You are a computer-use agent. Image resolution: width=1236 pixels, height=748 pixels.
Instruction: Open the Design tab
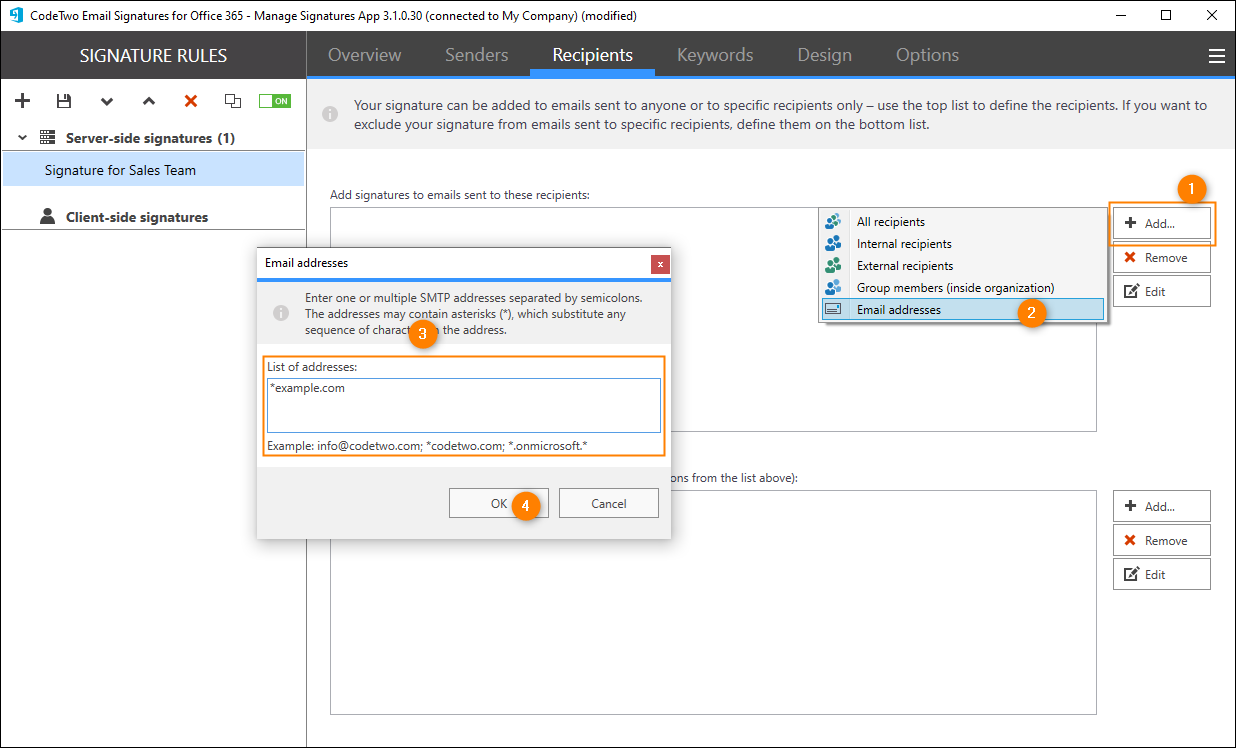(824, 55)
